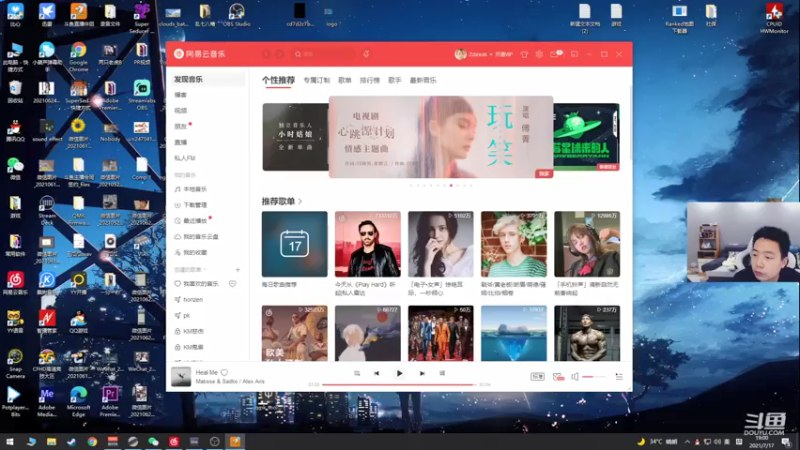Click the search input field
This screenshot has height=450, width=800.
coord(323,54)
